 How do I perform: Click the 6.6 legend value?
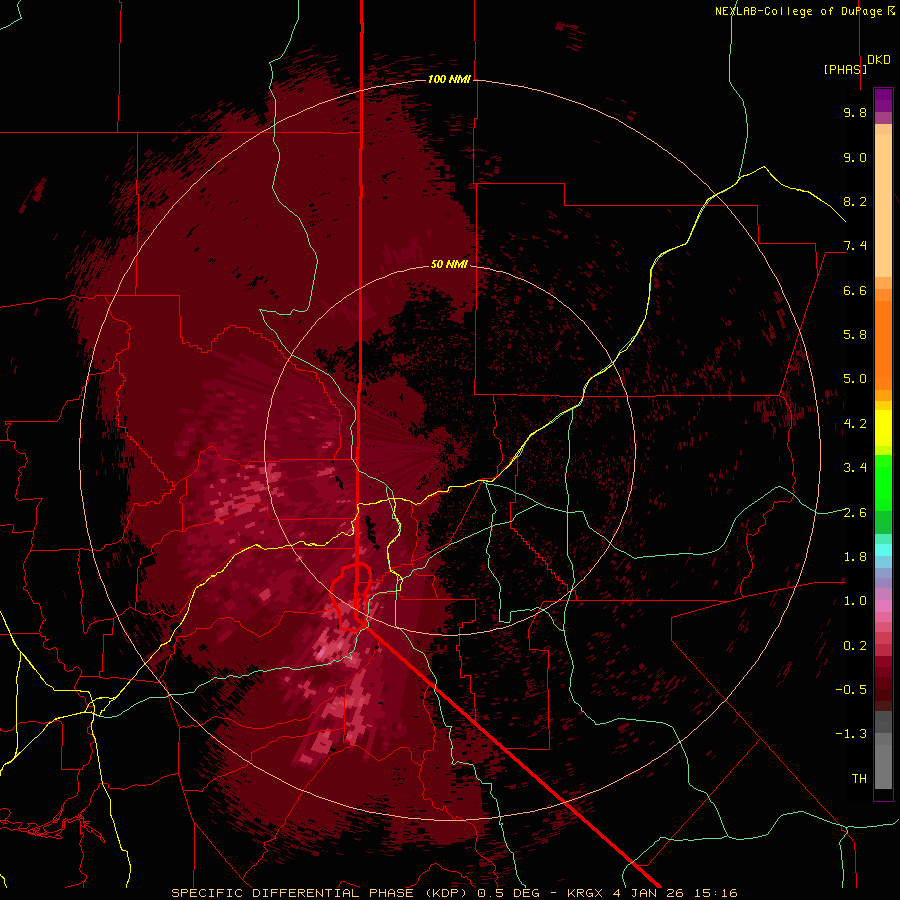(855, 290)
